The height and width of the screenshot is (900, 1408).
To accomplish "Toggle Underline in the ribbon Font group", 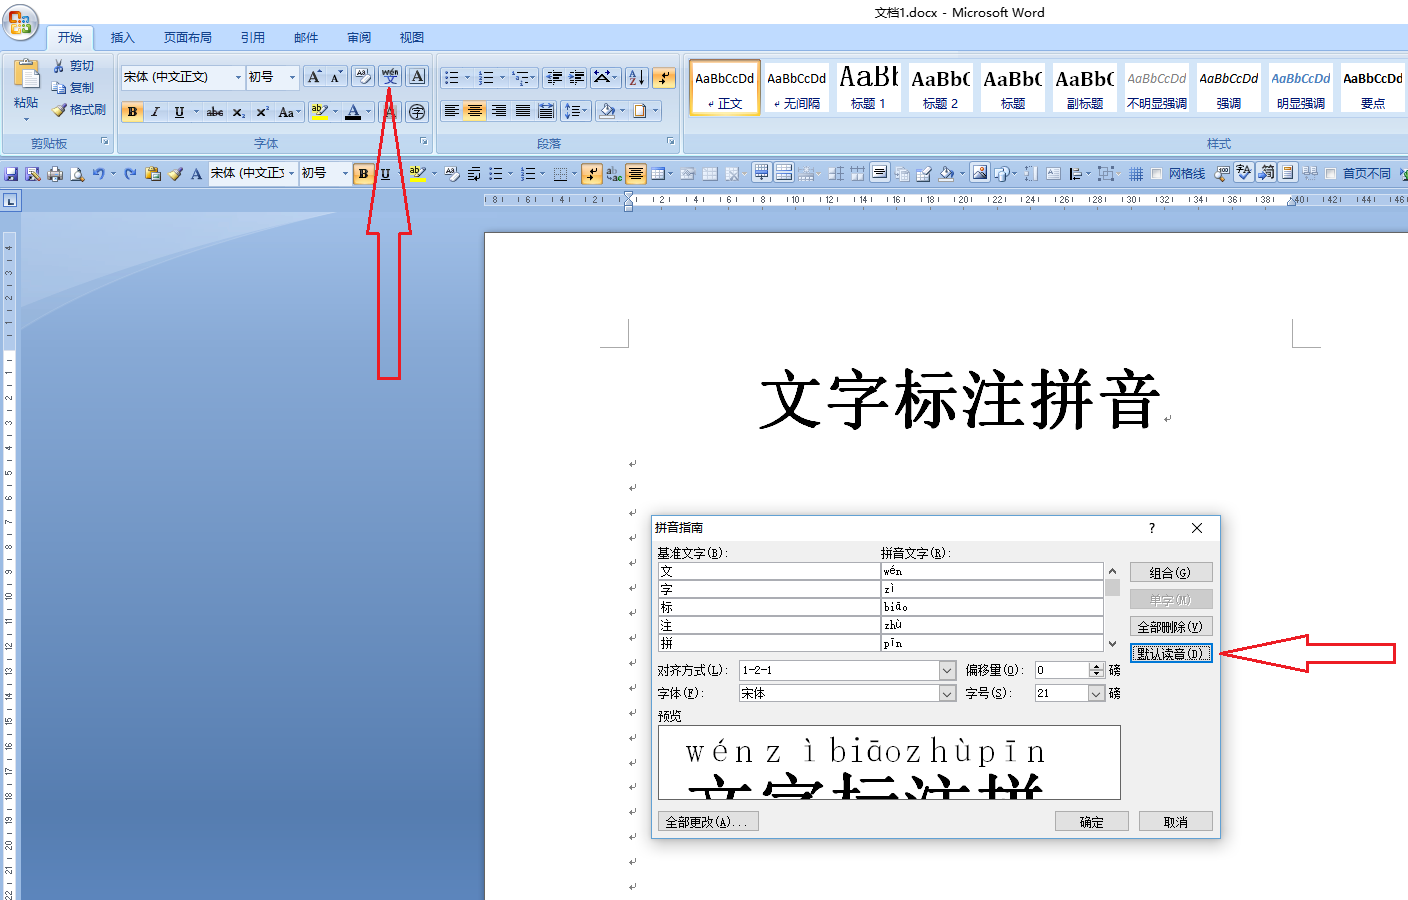I will (x=179, y=112).
